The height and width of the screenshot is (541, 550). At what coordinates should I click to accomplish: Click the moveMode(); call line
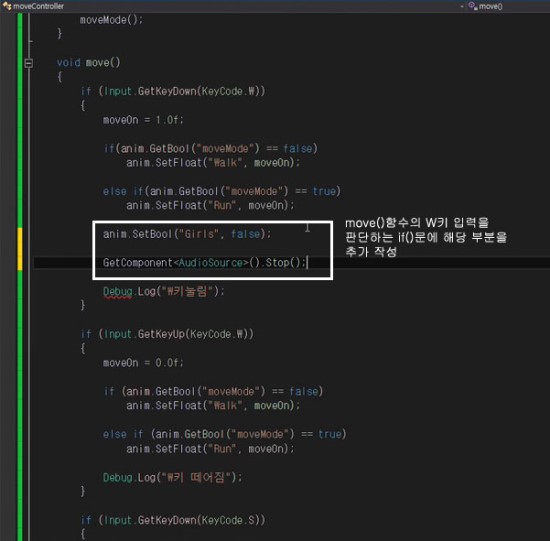click(112, 20)
